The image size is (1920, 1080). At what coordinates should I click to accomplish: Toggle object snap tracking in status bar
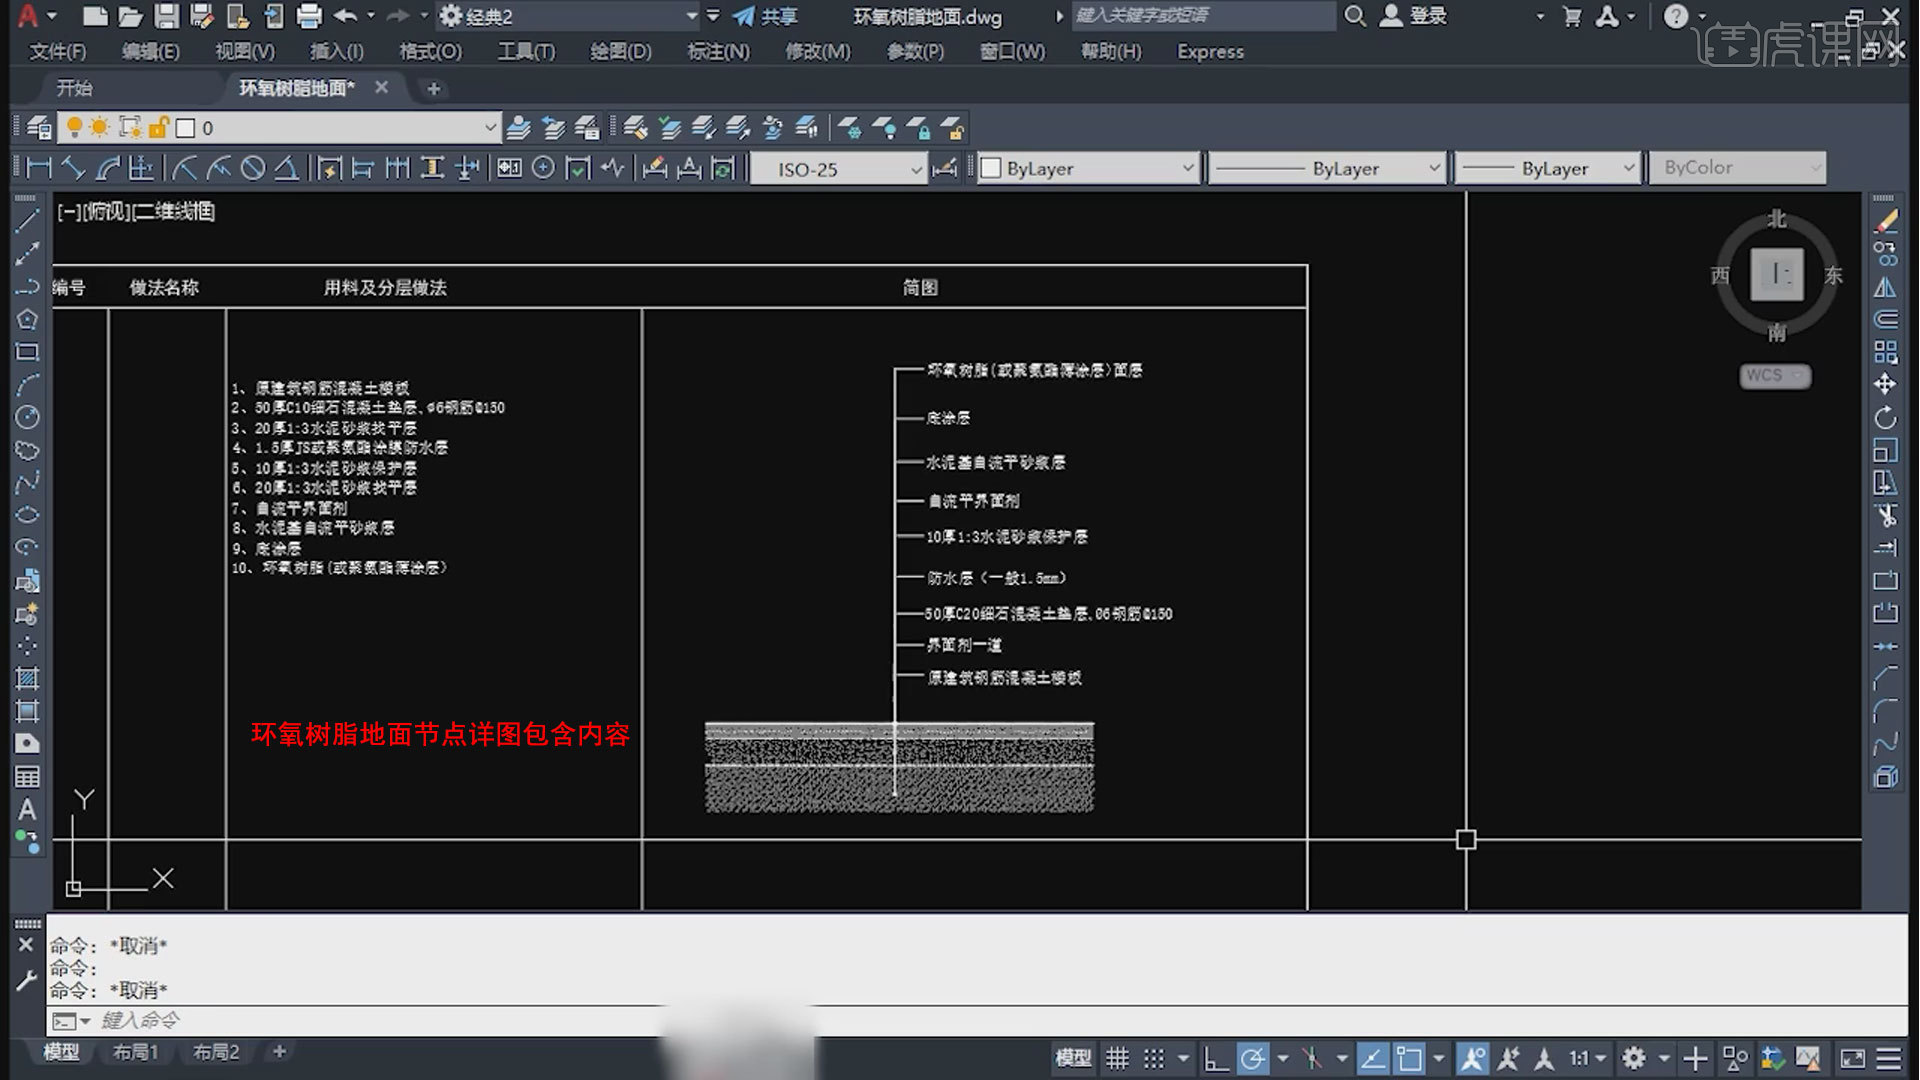tap(1372, 1058)
